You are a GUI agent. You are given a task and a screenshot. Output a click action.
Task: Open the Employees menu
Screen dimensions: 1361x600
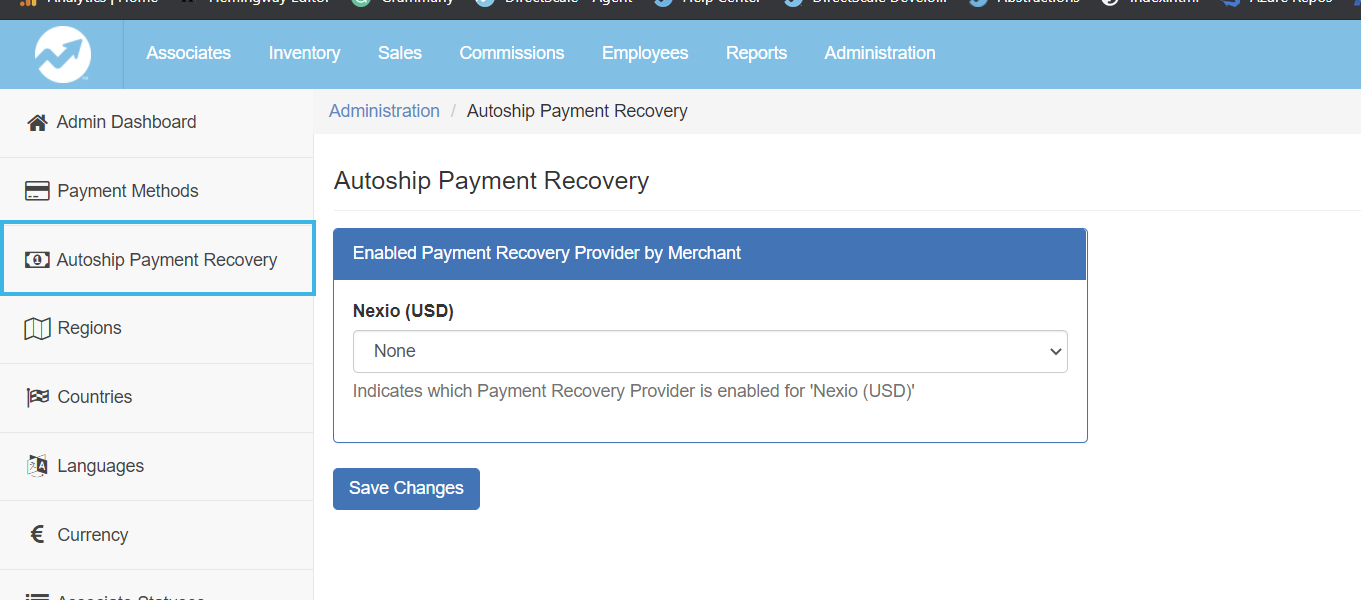tap(645, 53)
